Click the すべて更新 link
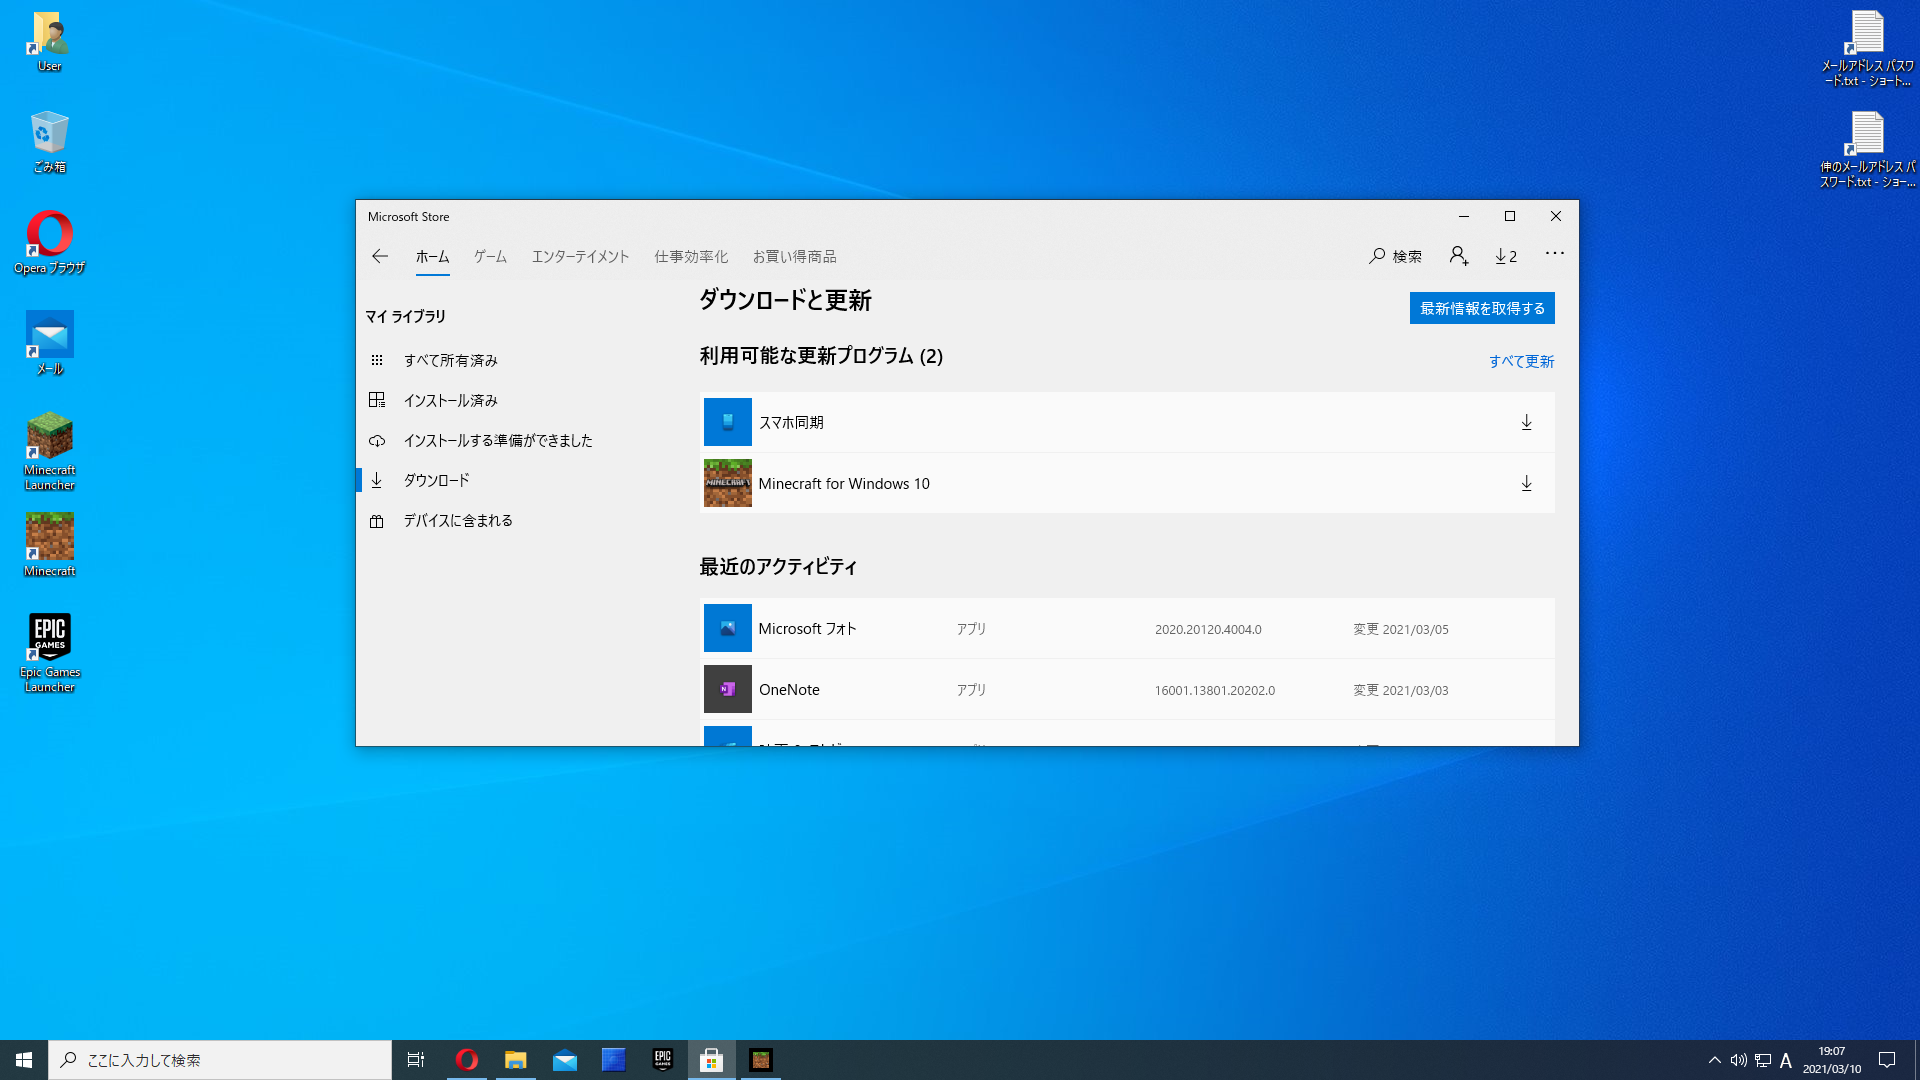This screenshot has width=1920, height=1080. coord(1521,361)
